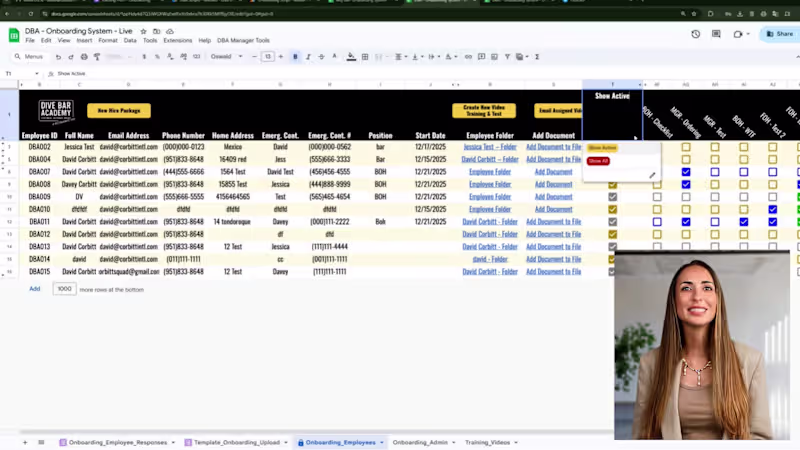This screenshot has height=450, width=800.
Task: Select the Paint format tool
Action: click(x=97, y=57)
